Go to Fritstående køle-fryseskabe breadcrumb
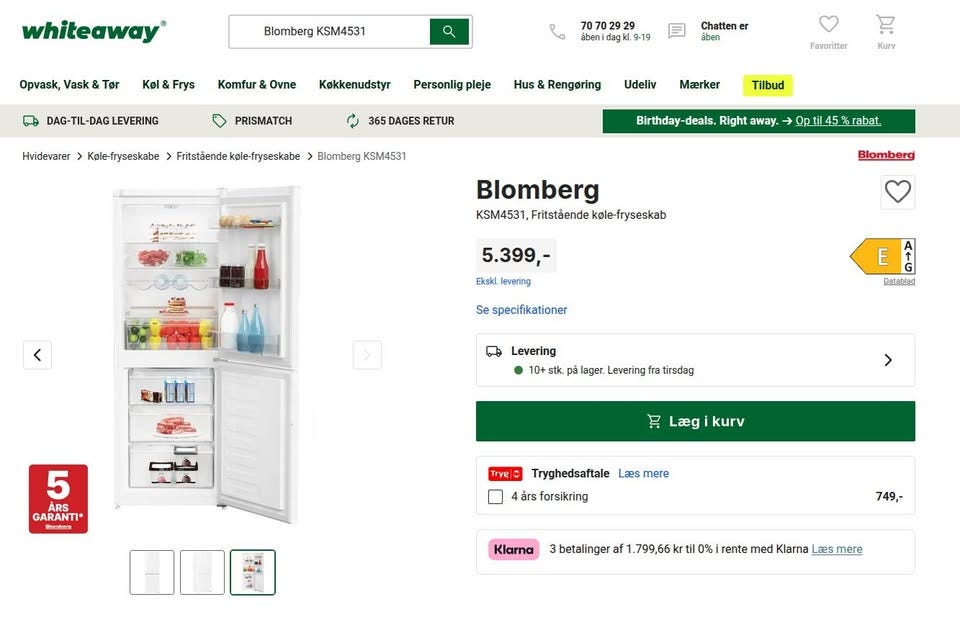Viewport: 960px width, 638px height. click(x=238, y=156)
